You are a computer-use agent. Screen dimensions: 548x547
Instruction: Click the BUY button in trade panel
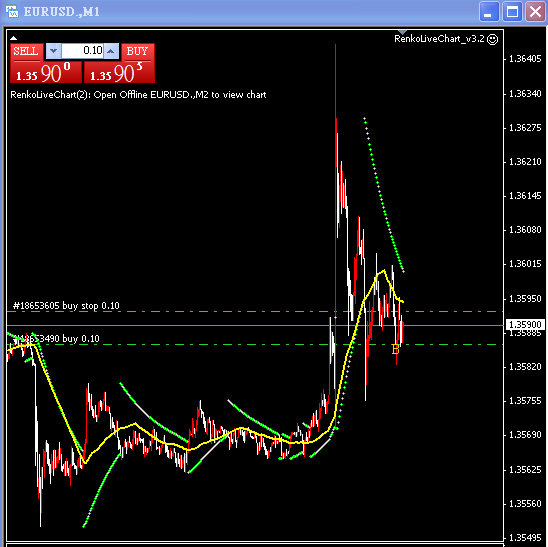[138, 52]
